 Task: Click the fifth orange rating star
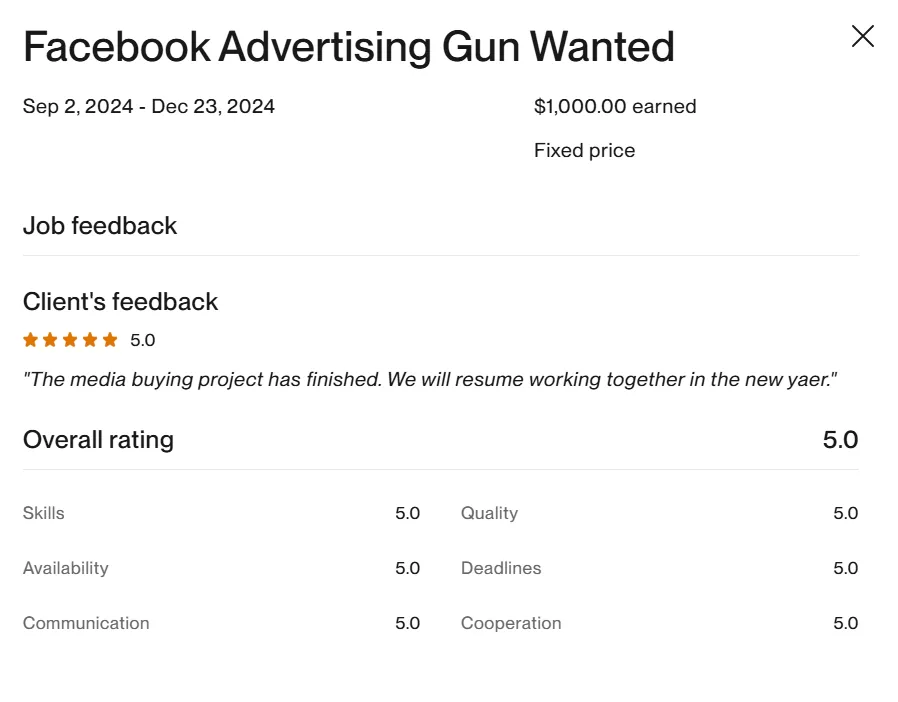tap(110, 340)
